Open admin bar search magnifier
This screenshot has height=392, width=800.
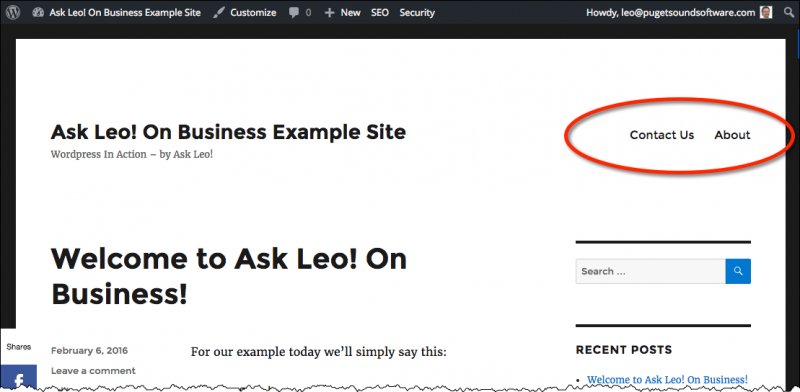coord(789,13)
